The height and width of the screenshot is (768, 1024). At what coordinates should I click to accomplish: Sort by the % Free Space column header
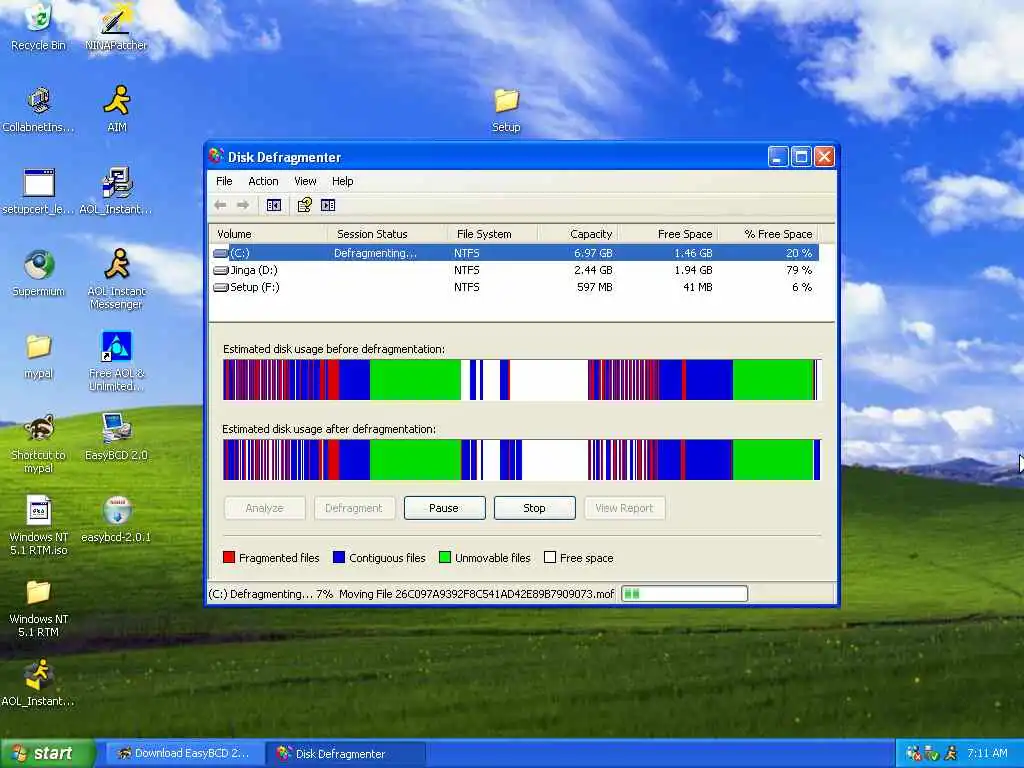click(x=768, y=234)
